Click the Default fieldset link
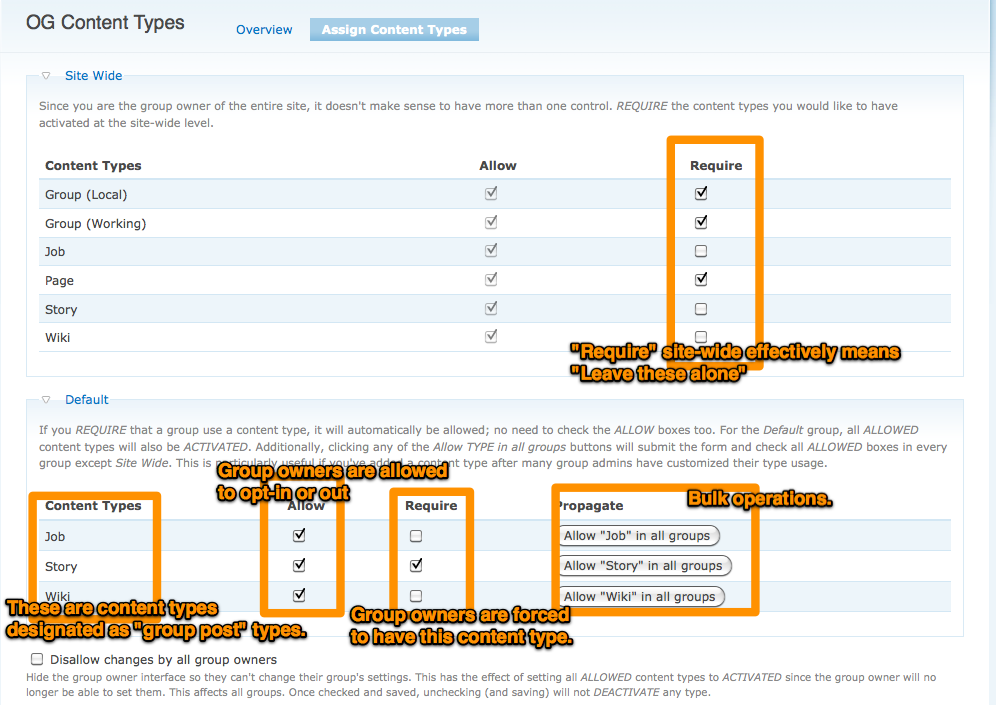 pyautogui.click(x=86, y=400)
